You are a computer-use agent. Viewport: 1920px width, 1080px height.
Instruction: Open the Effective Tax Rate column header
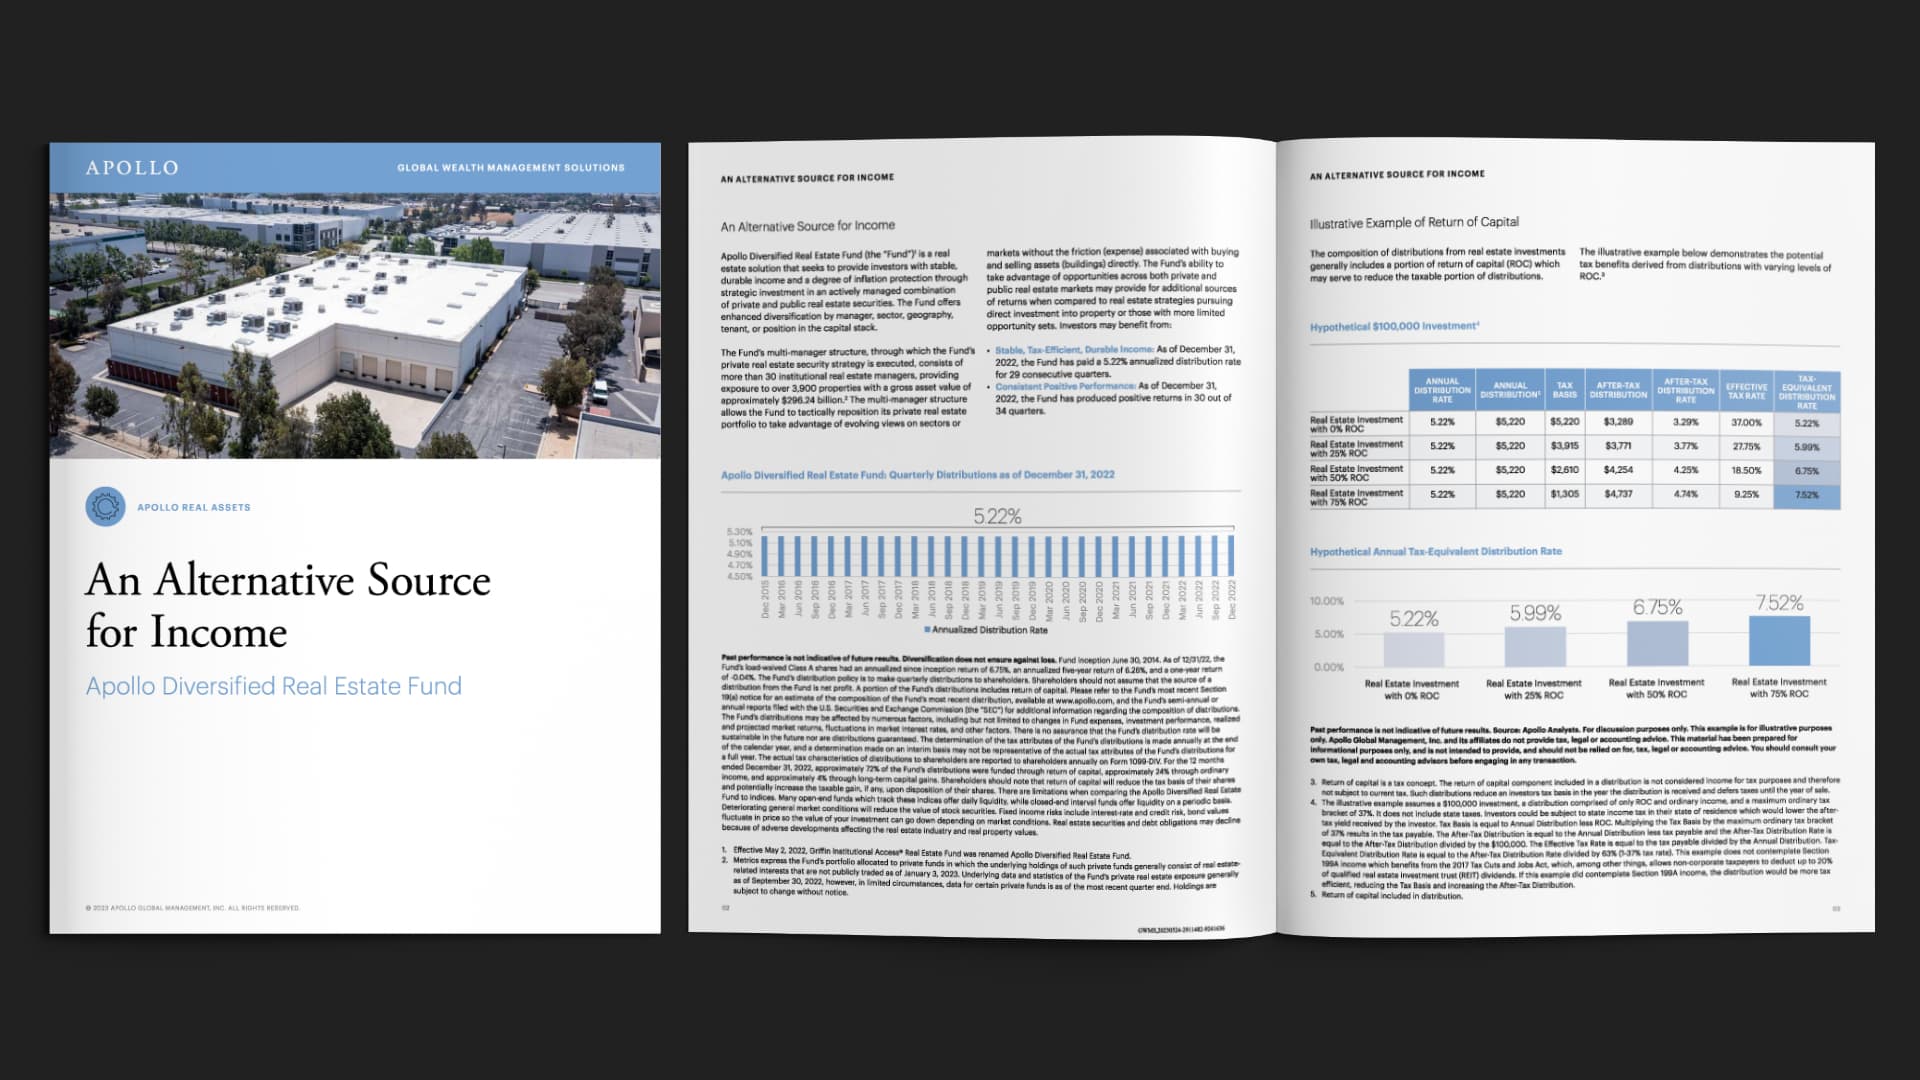pos(1745,392)
